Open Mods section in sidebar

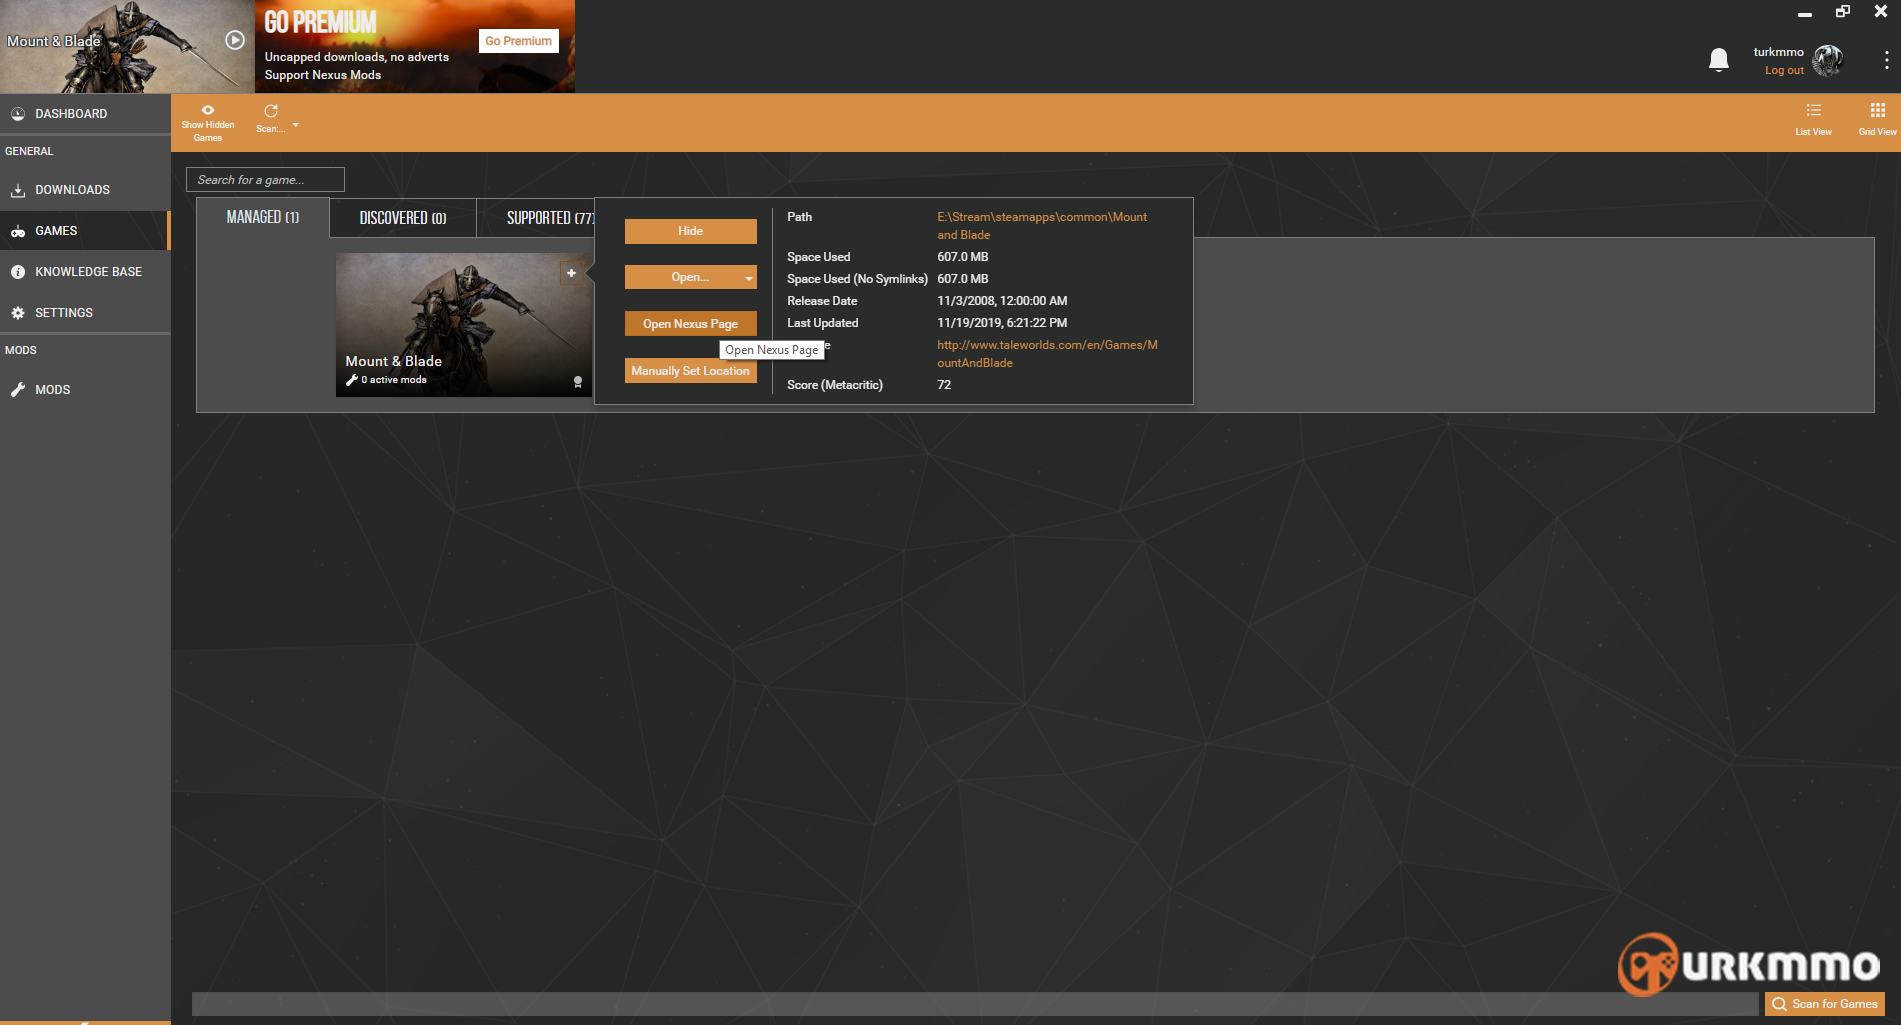[85, 390]
